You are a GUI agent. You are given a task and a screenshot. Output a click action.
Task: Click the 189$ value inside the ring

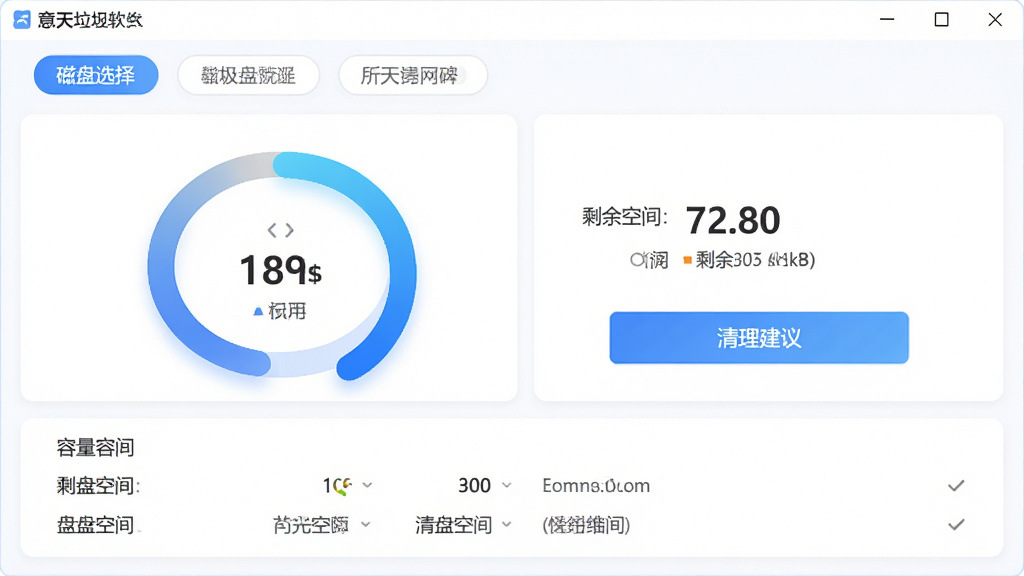click(x=281, y=270)
